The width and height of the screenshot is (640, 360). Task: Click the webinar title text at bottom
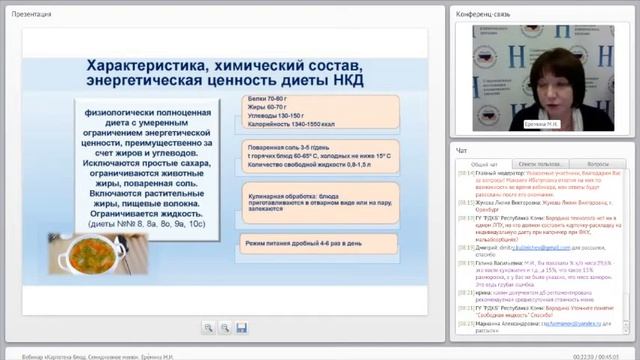98,357
